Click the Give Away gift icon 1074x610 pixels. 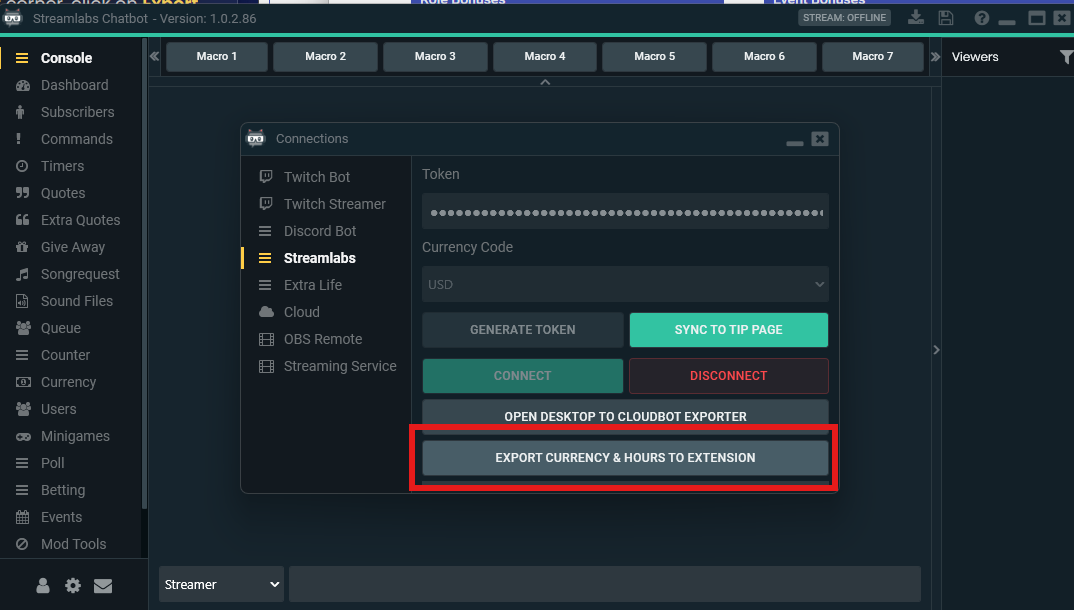23,247
